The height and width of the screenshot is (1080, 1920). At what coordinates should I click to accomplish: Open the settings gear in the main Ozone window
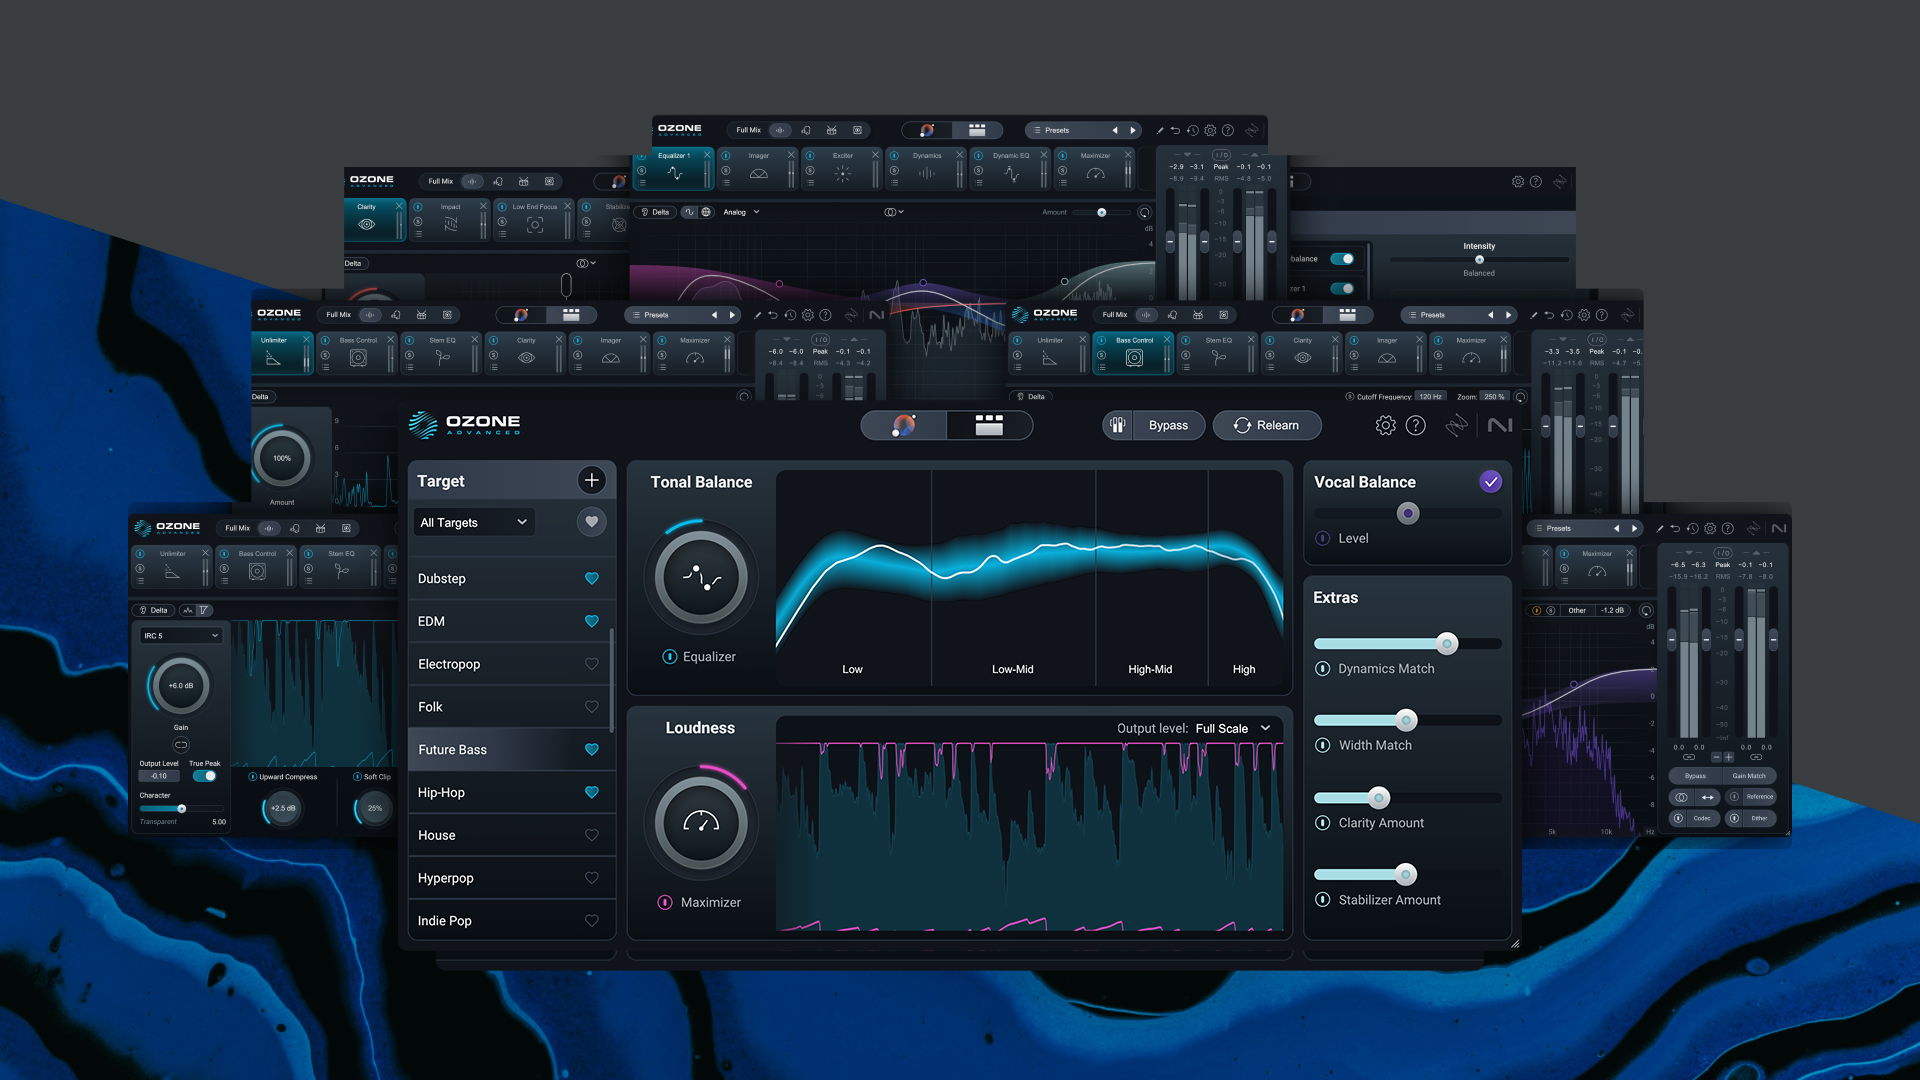[x=1385, y=426]
